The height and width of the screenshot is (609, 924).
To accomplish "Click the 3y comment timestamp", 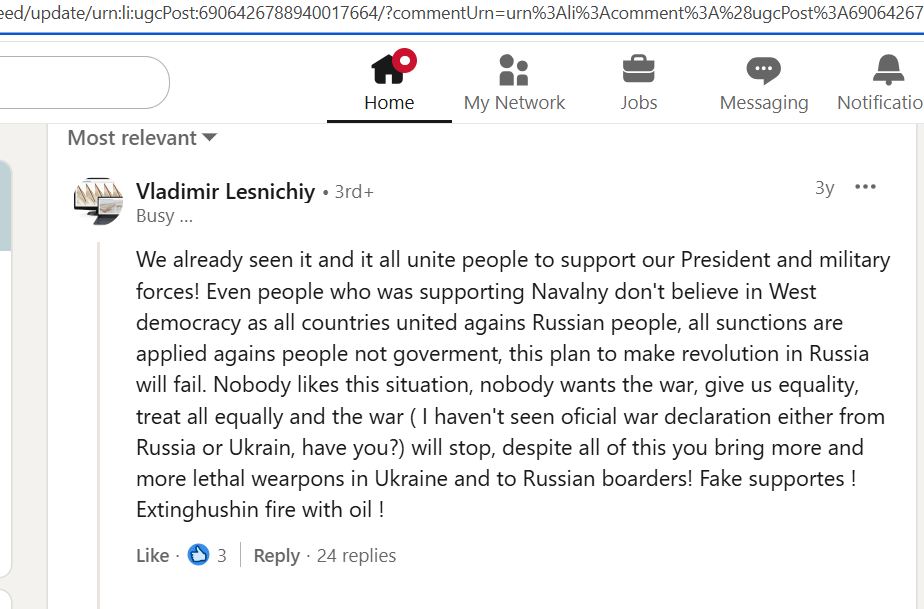I will point(824,188).
